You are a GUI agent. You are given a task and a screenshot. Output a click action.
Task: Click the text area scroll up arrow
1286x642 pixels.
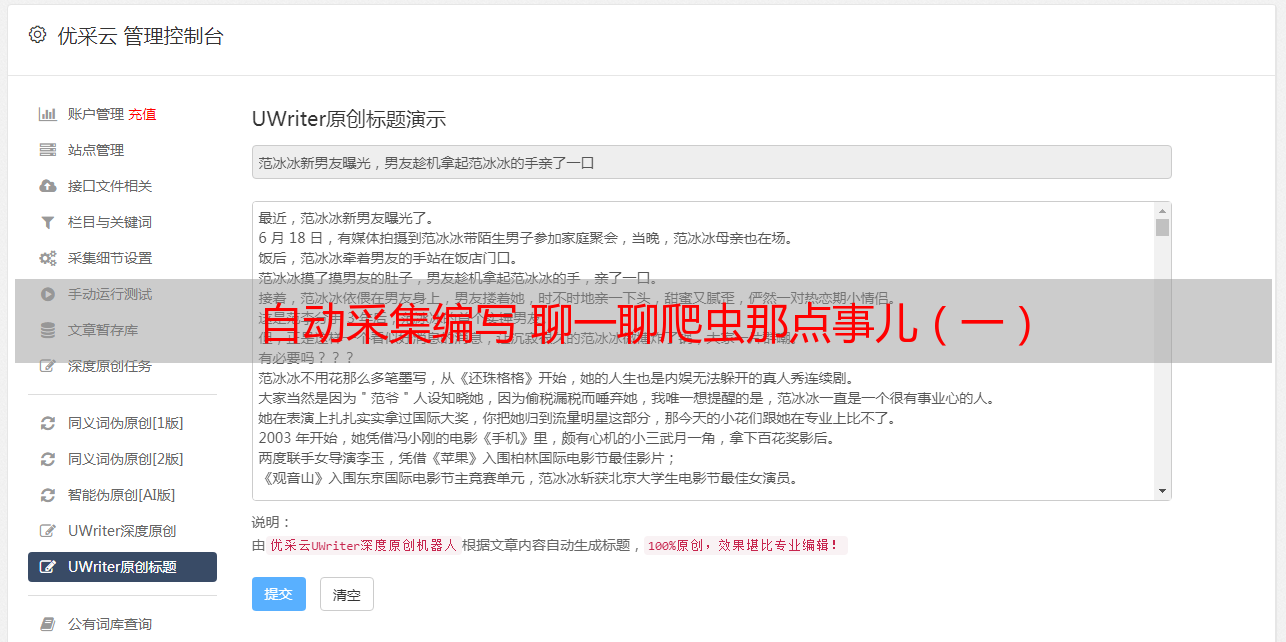1162,211
